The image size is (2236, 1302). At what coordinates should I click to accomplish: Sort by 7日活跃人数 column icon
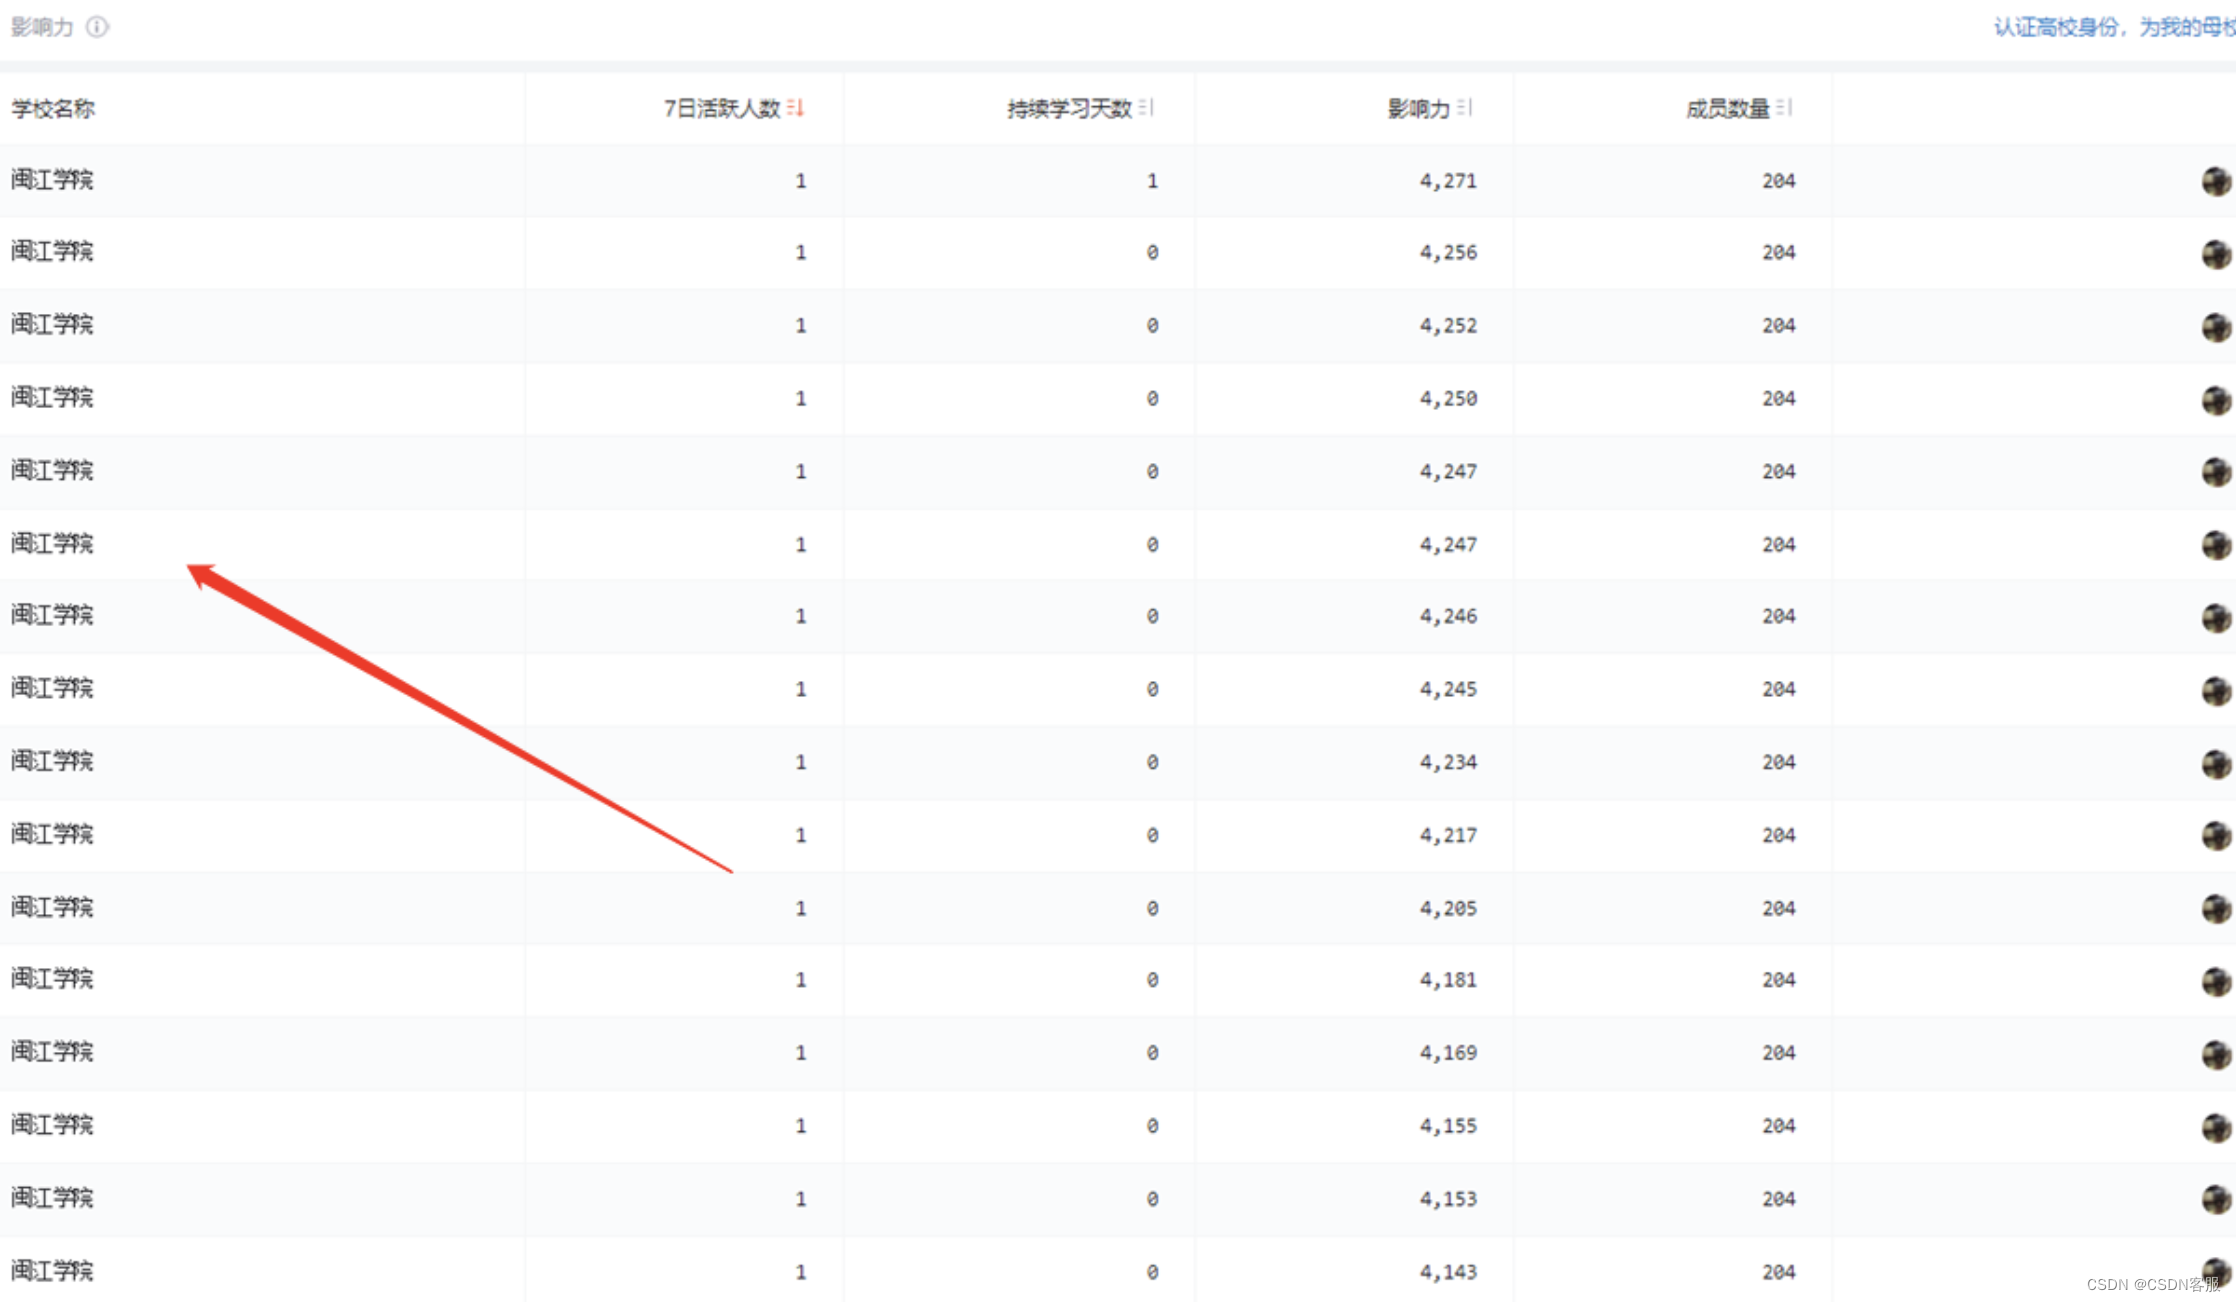[x=796, y=107]
